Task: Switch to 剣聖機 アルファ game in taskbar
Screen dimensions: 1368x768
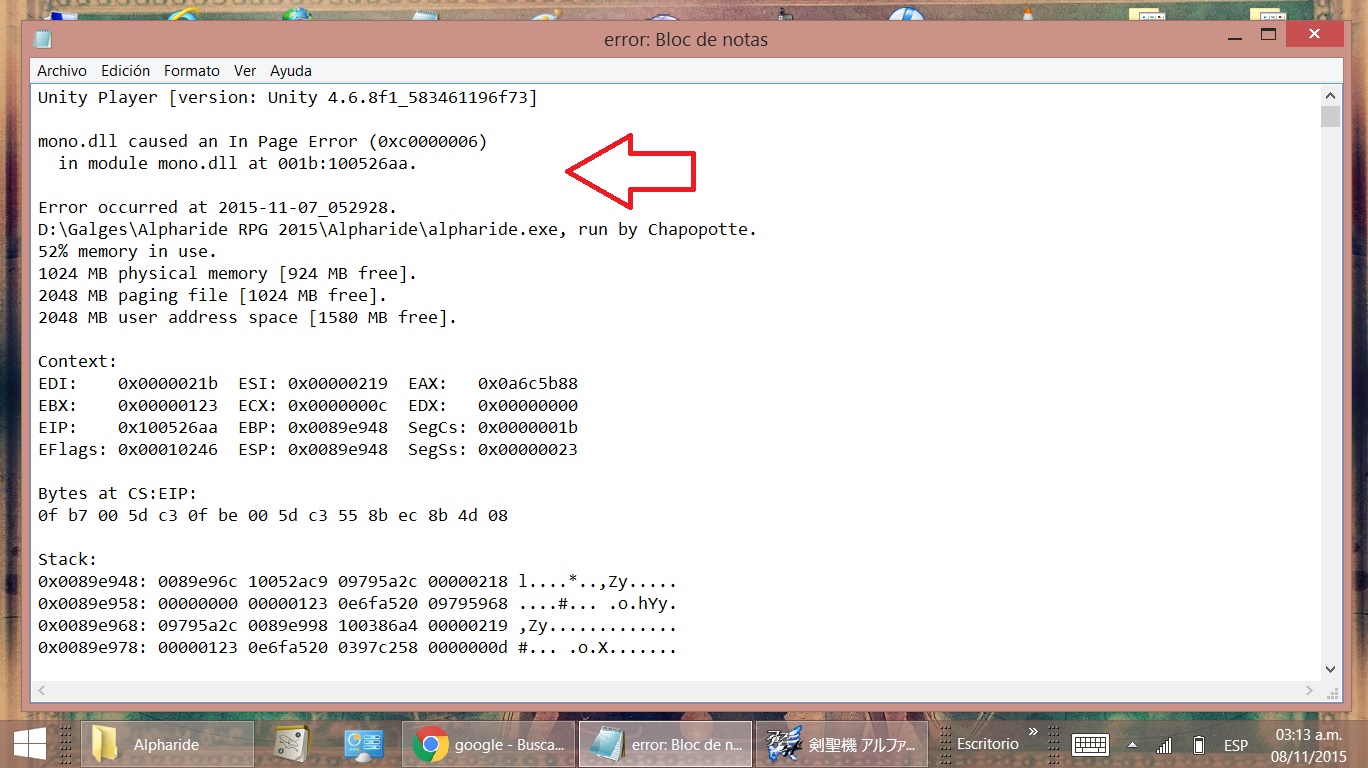Action: coord(841,745)
